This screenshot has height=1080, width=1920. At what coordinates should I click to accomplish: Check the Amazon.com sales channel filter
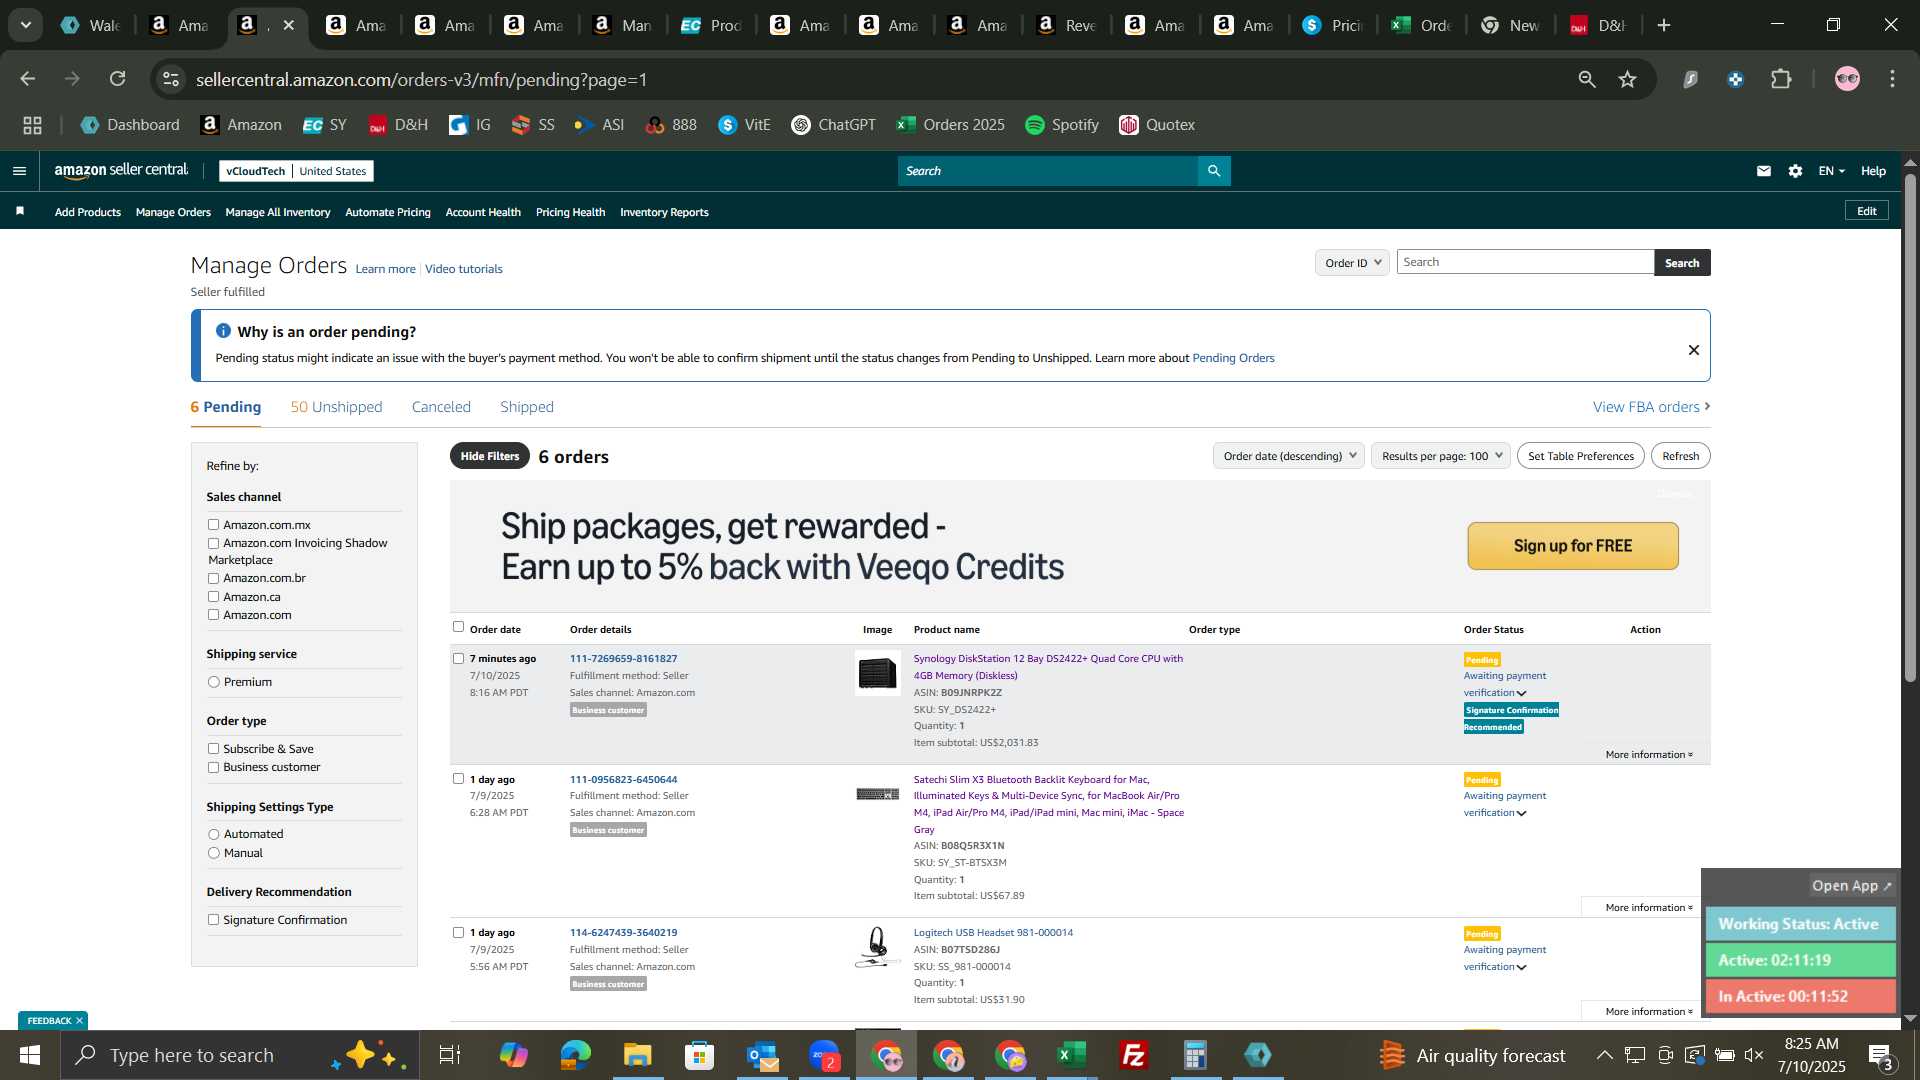(x=213, y=615)
